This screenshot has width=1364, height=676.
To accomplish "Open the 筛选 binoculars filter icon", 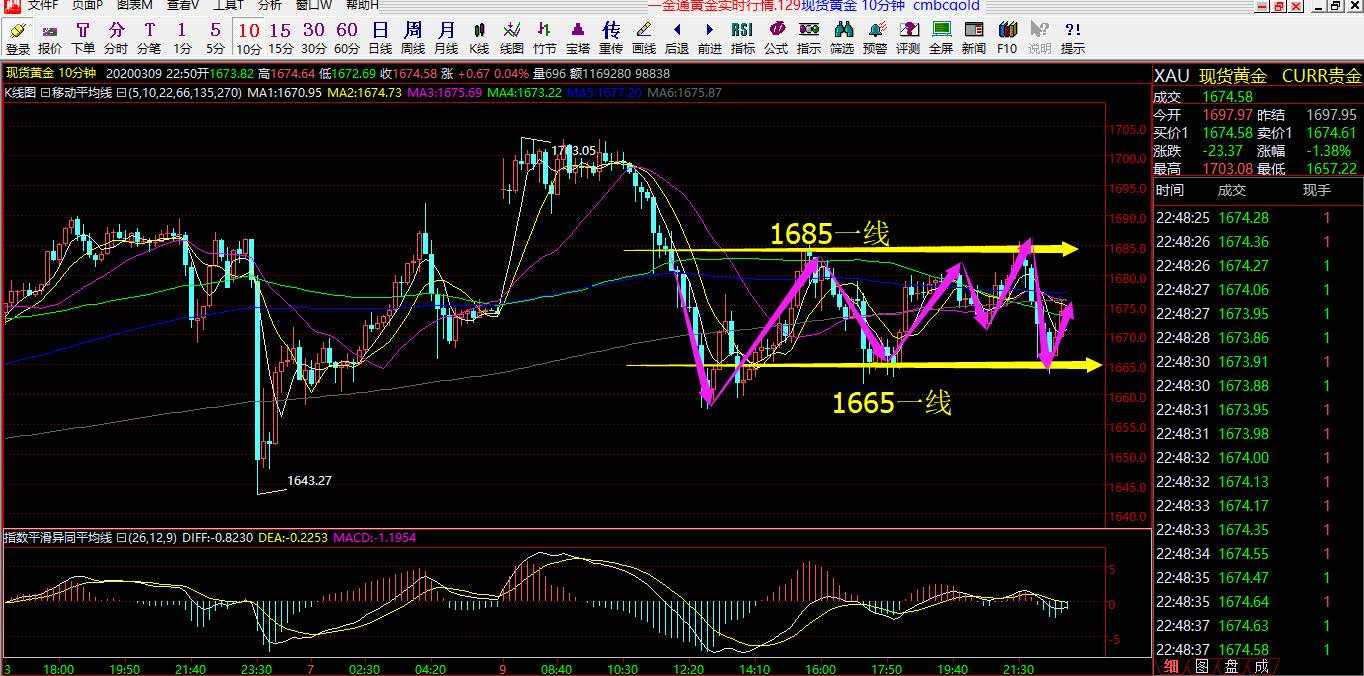I will [x=842, y=38].
